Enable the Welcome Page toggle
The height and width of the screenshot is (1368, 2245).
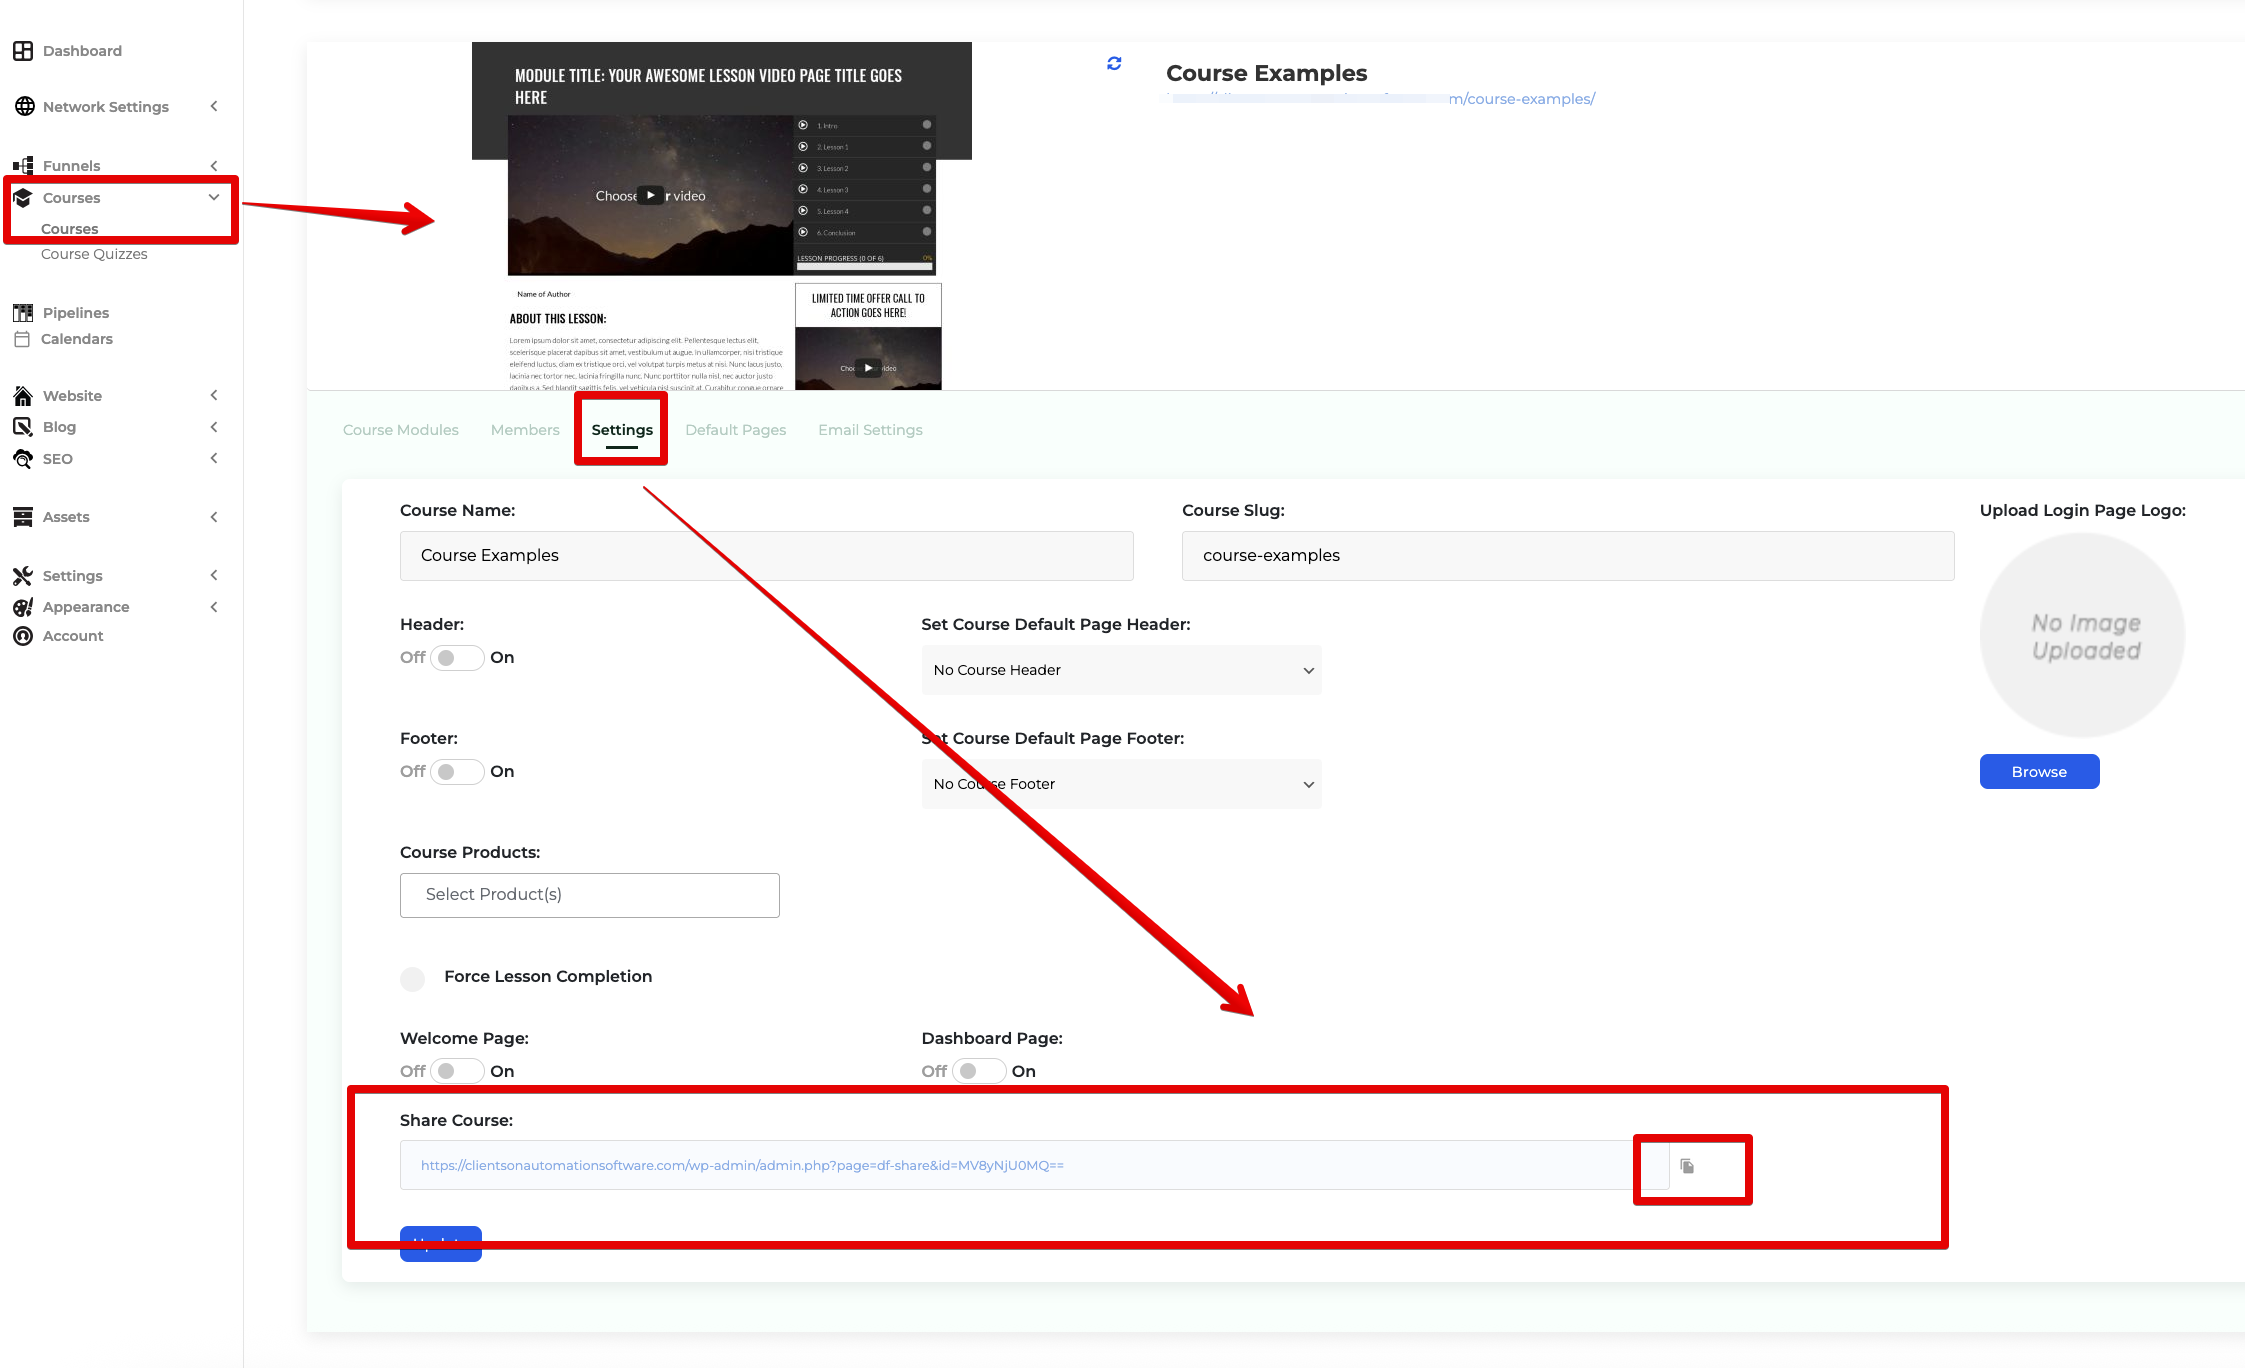pos(456,1070)
